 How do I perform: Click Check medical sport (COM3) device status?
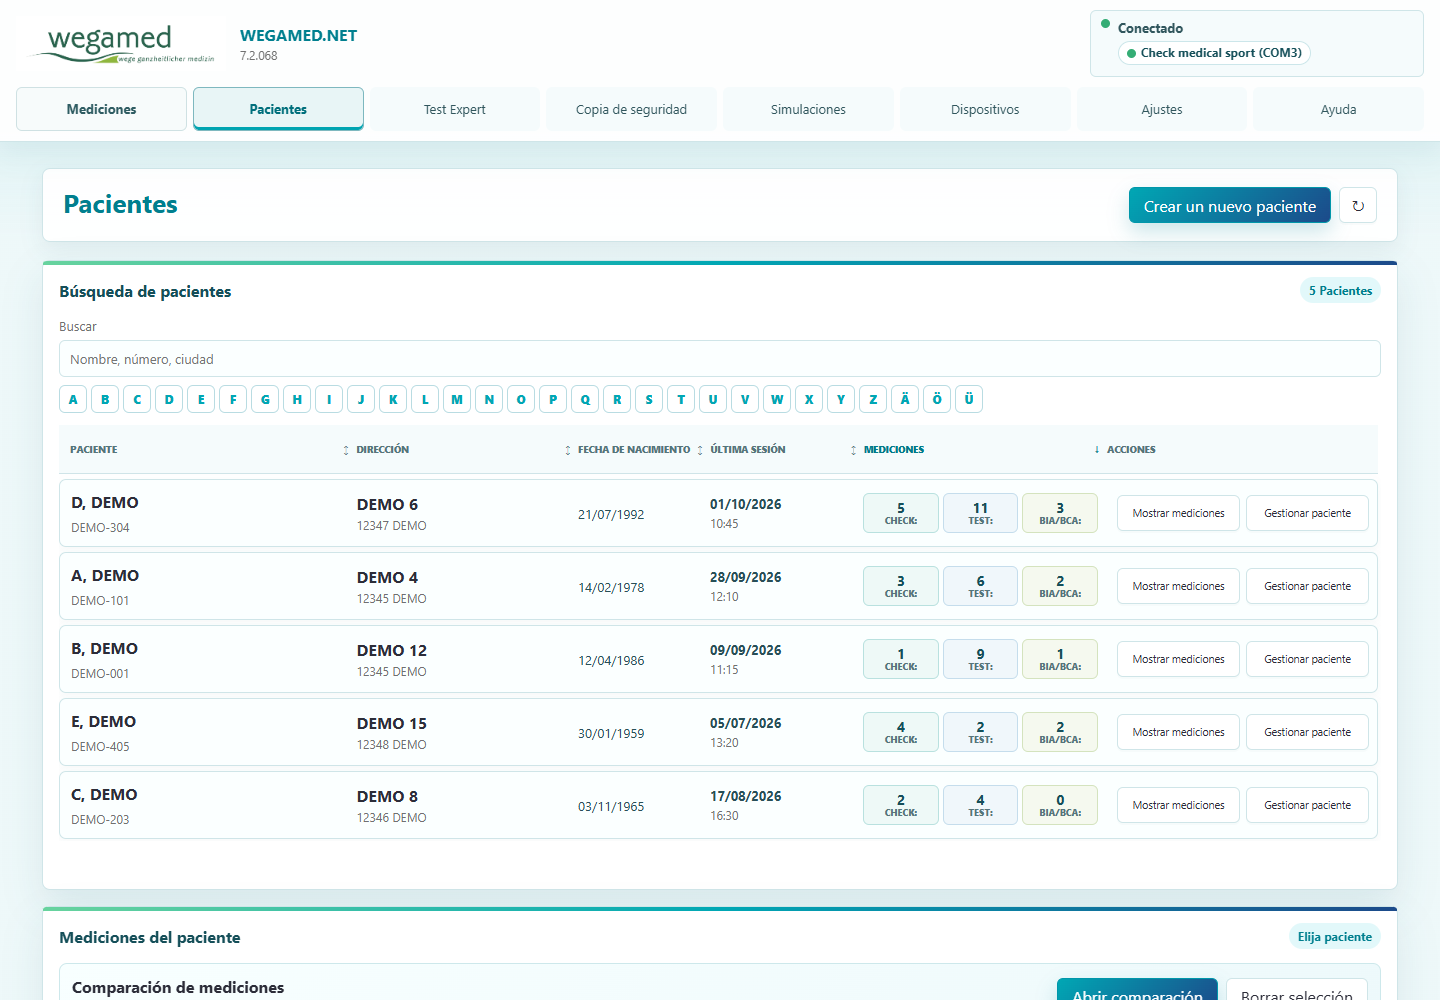(1214, 53)
